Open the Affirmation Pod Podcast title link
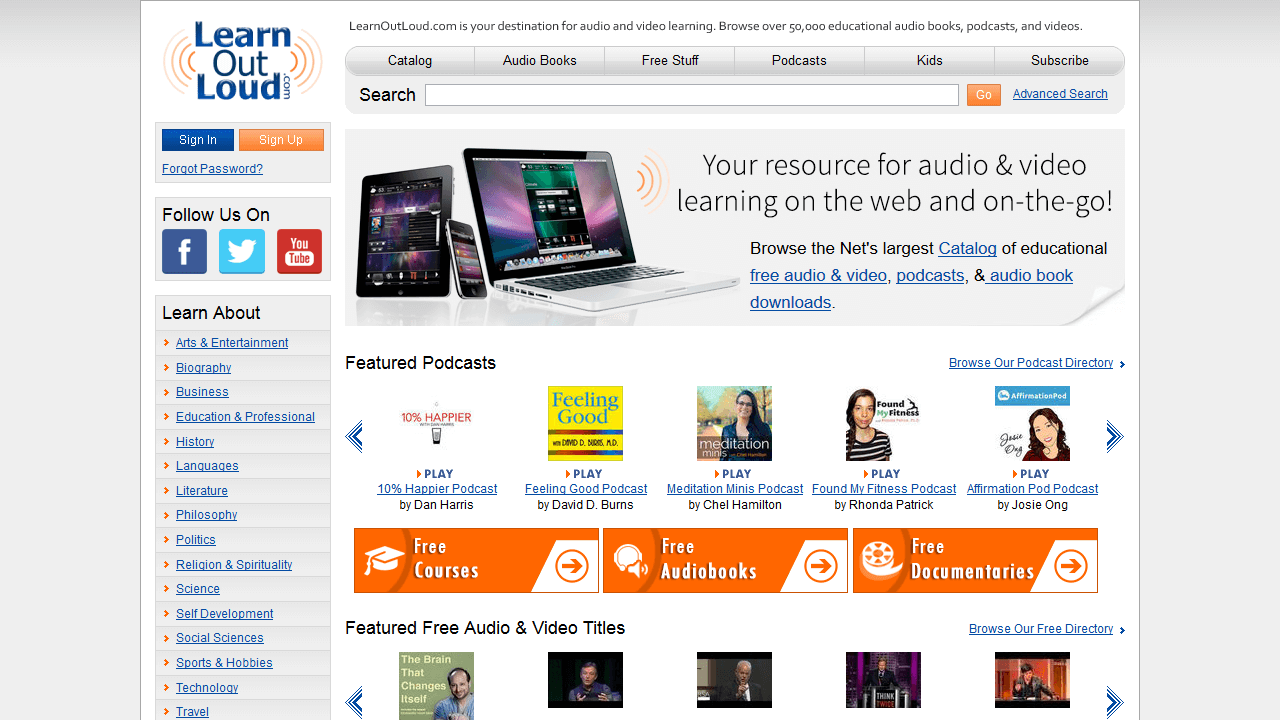Screen dimensions: 1280x720 [x=1032, y=489]
